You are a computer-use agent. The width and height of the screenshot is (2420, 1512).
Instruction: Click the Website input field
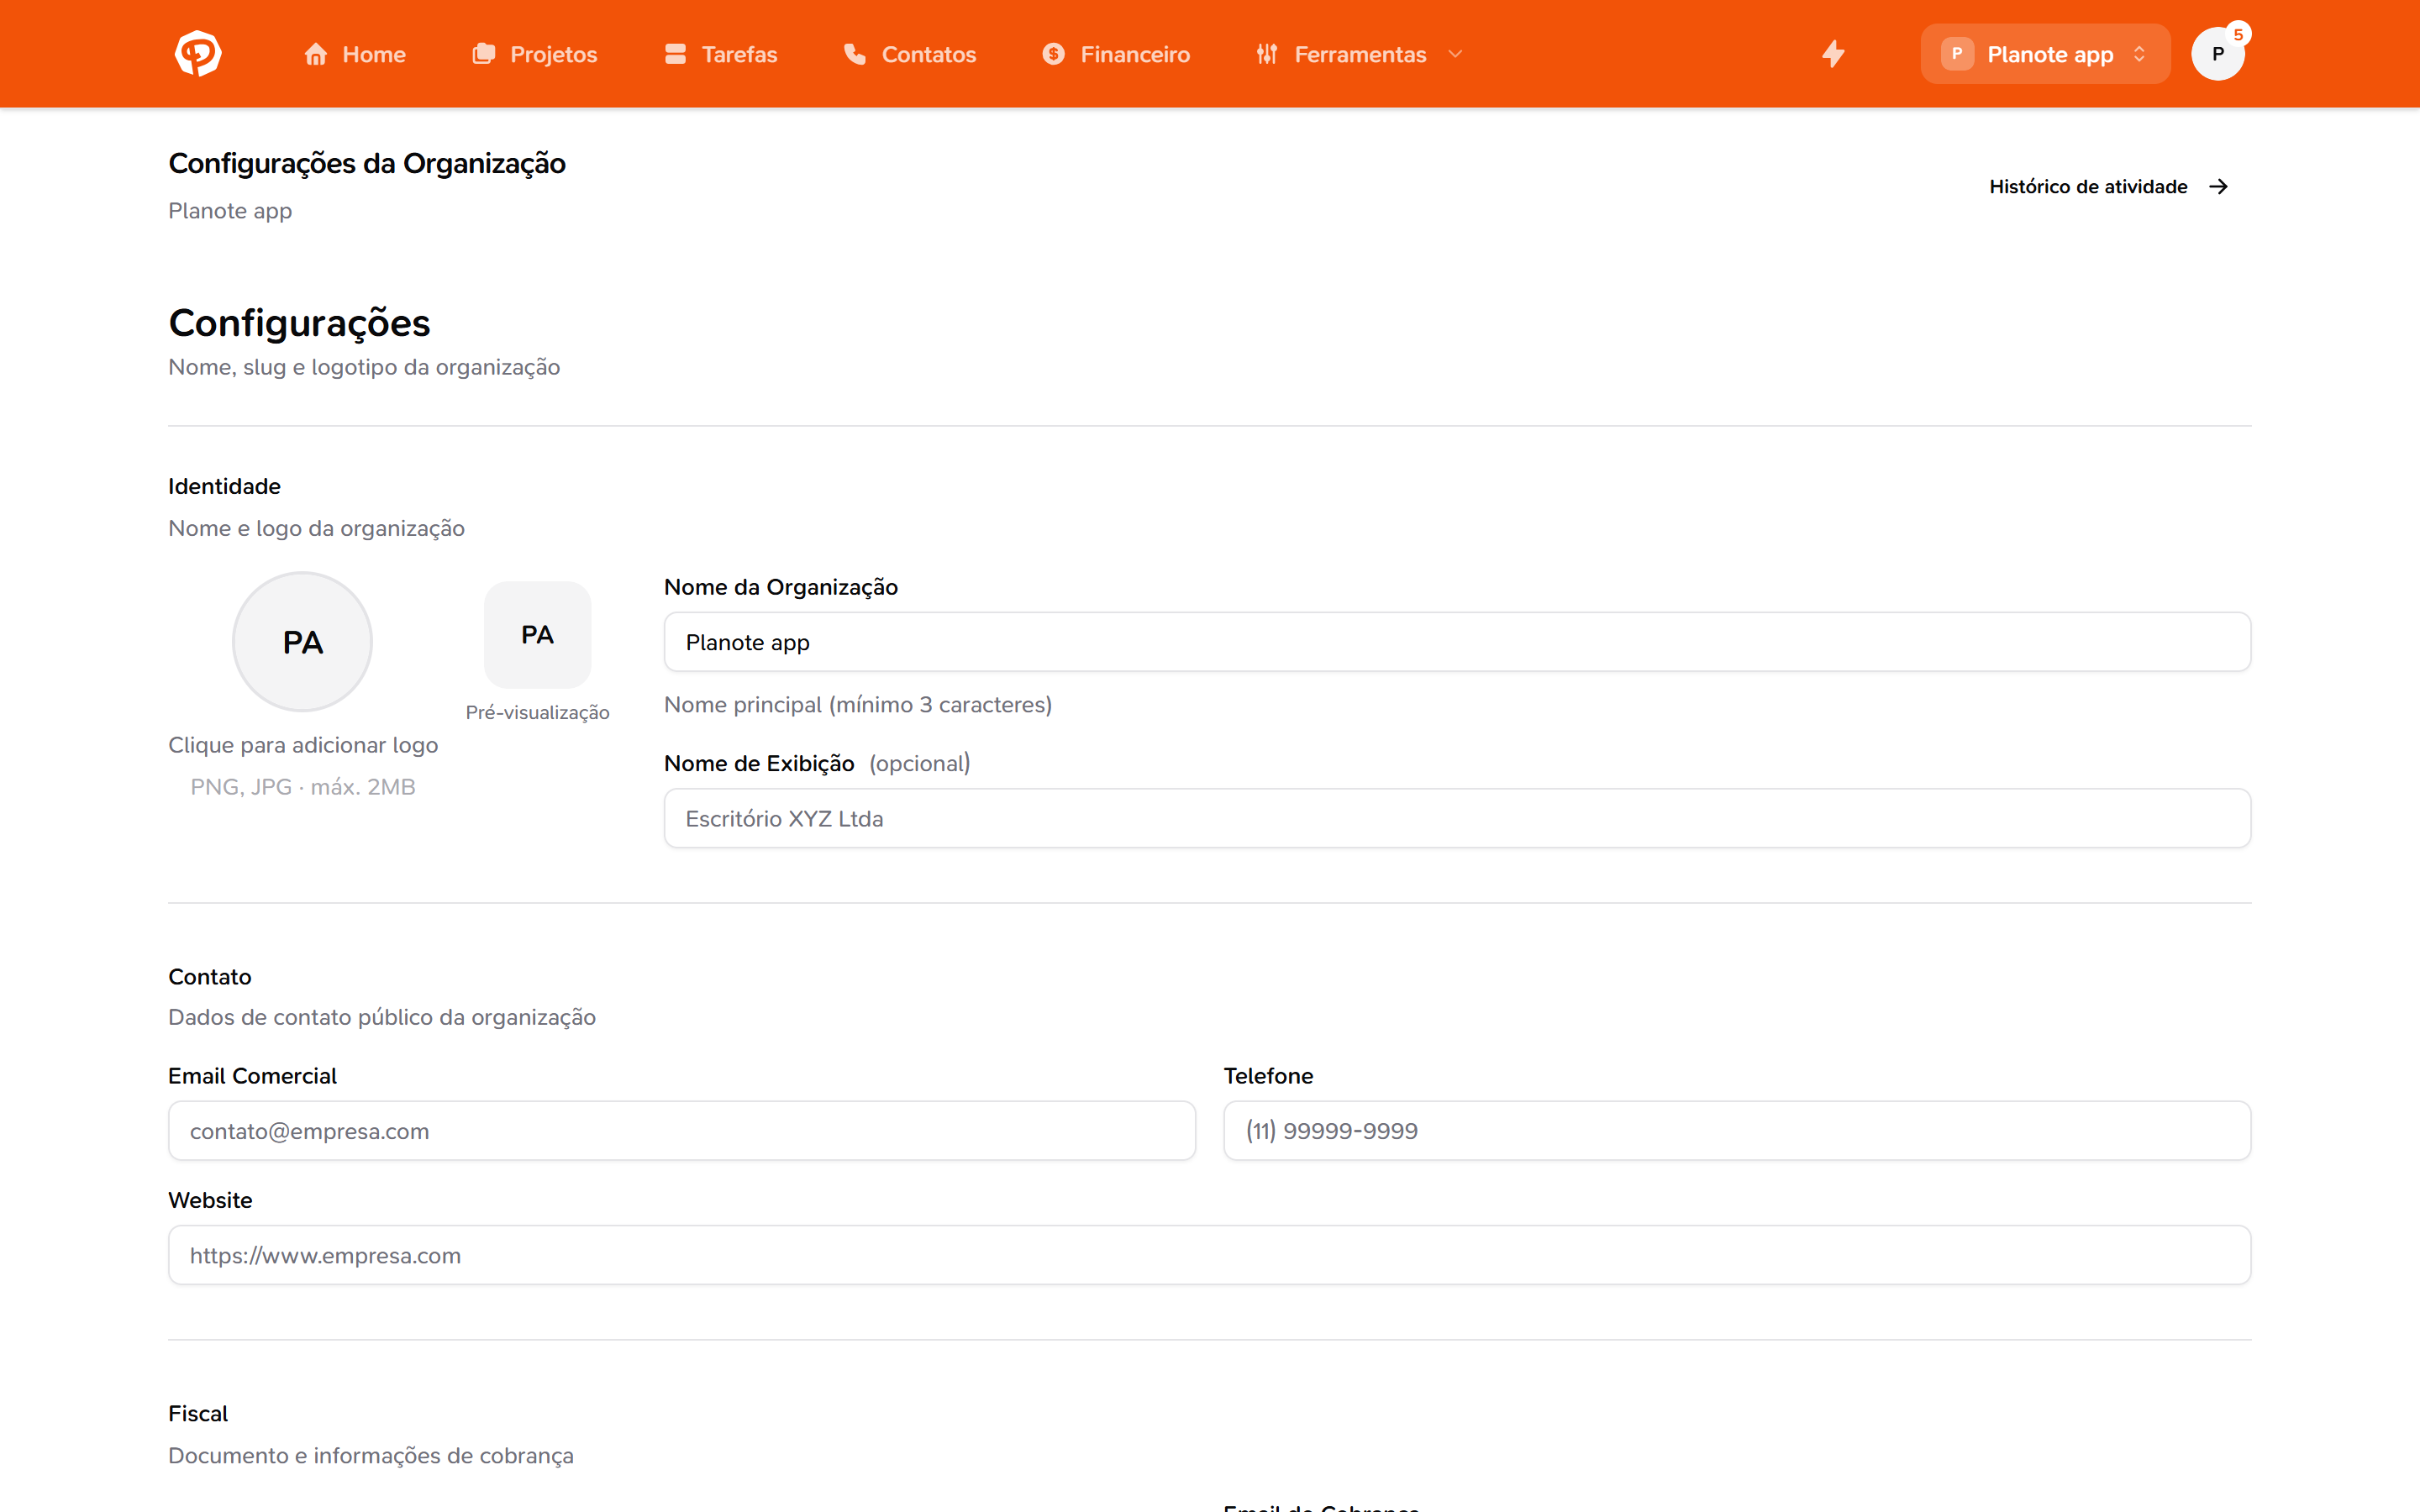click(x=1209, y=1255)
